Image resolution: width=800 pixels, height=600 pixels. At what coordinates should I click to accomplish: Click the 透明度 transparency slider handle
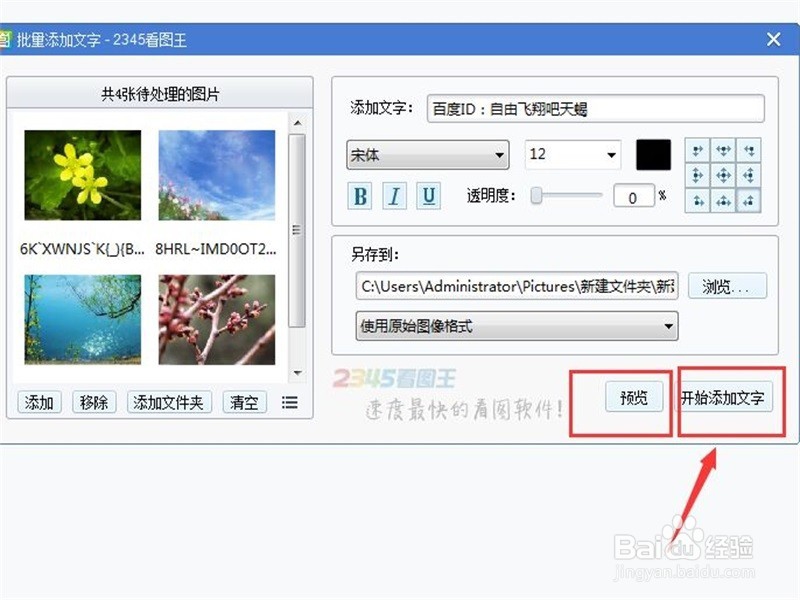tap(536, 195)
